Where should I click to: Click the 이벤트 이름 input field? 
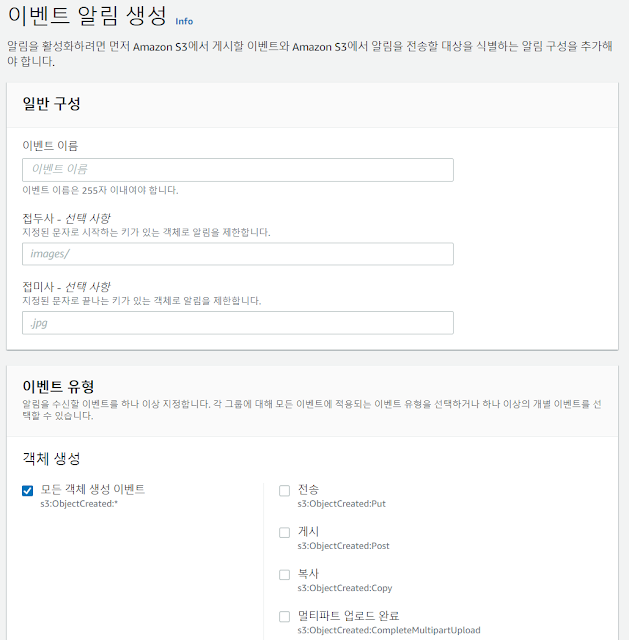238,170
